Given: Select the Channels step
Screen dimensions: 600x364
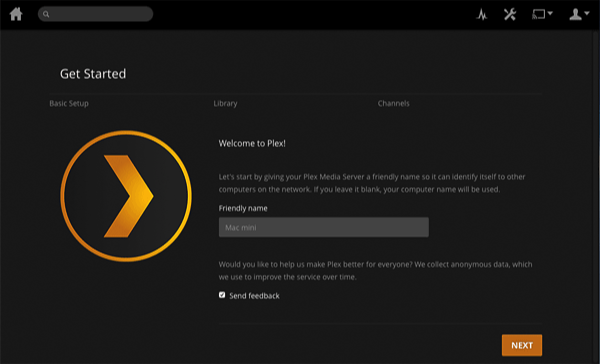Looking at the screenshot, I should pos(393,103).
